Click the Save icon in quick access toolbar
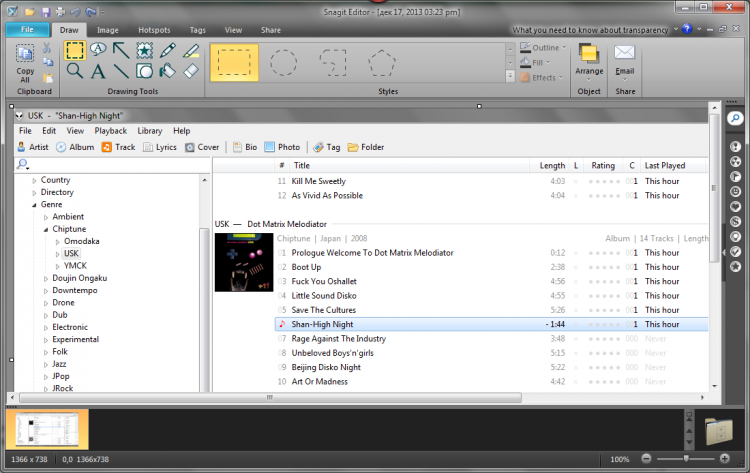Image resolution: width=750 pixels, height=473 pixels. pyautogui.click(x=45, y=11)
